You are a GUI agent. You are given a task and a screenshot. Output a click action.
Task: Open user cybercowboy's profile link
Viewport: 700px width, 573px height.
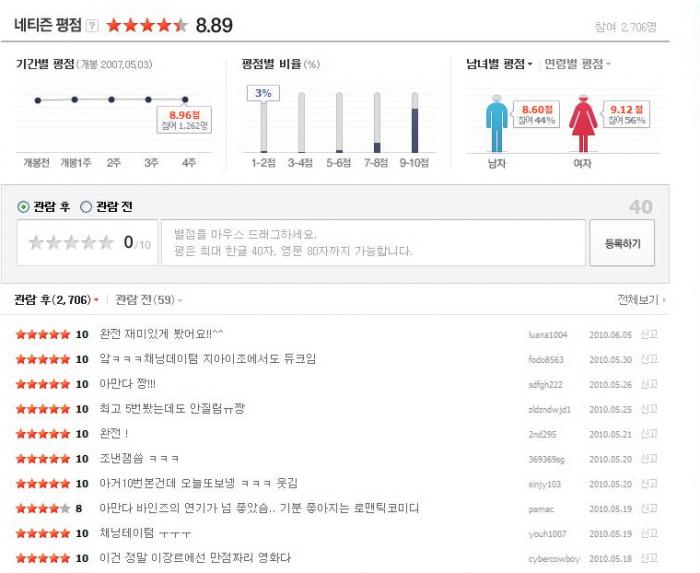(x=552, y=558)
